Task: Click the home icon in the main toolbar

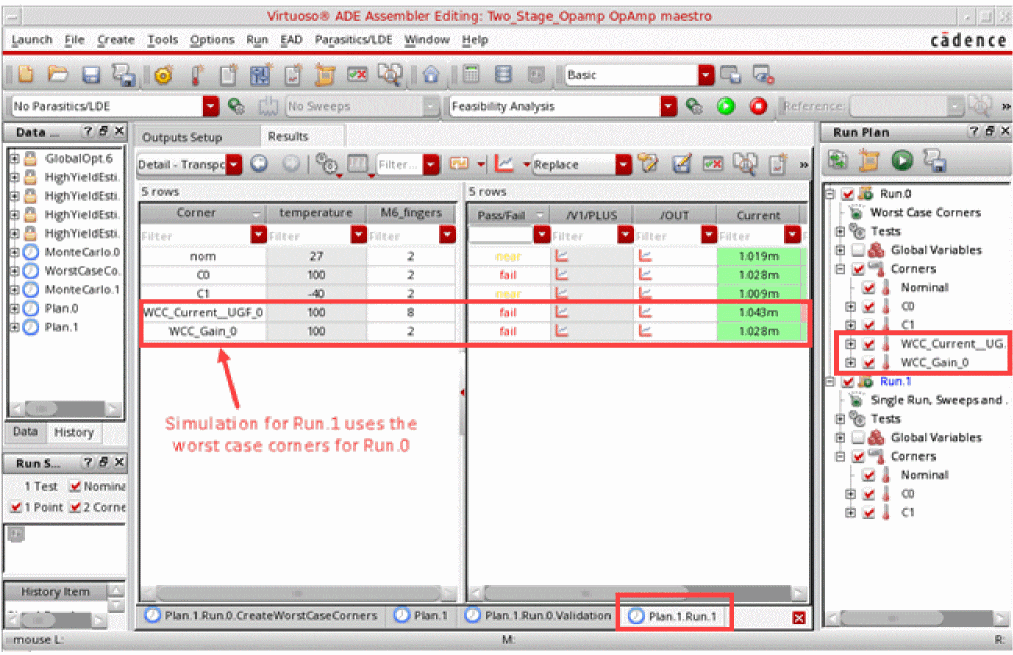Action: click(x=430, y=75)
